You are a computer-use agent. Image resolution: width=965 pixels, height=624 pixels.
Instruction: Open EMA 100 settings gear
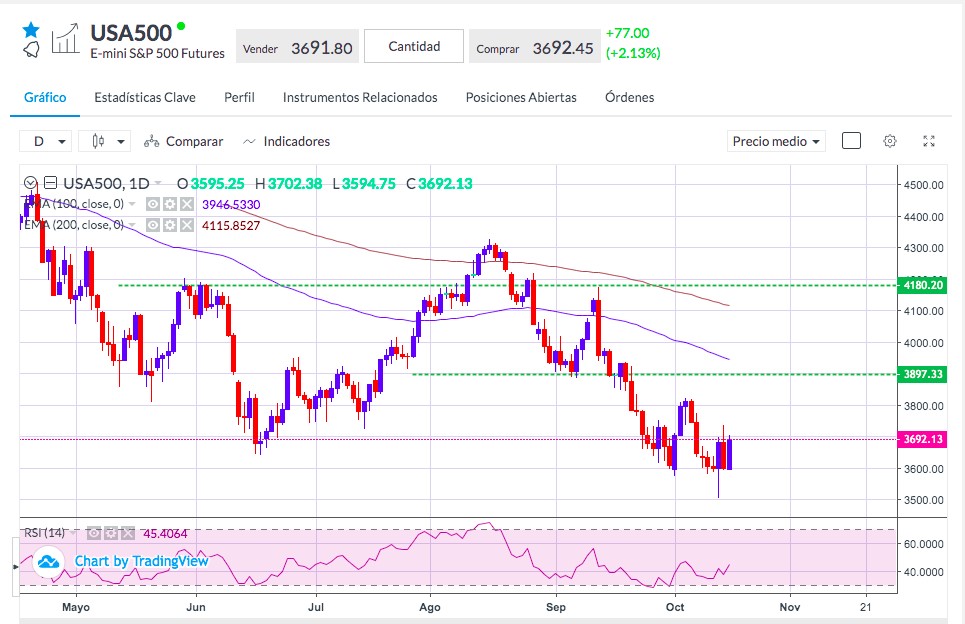[x=170, y=204]
